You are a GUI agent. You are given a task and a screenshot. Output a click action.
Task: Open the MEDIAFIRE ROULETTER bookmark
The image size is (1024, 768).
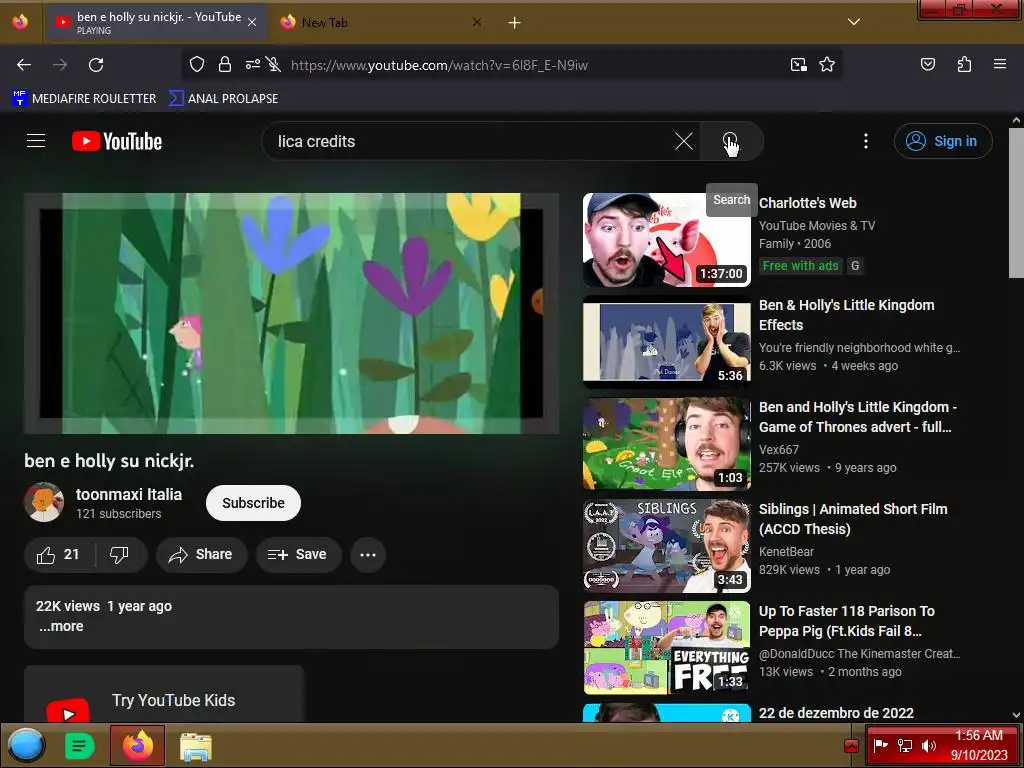pos(84,99)
